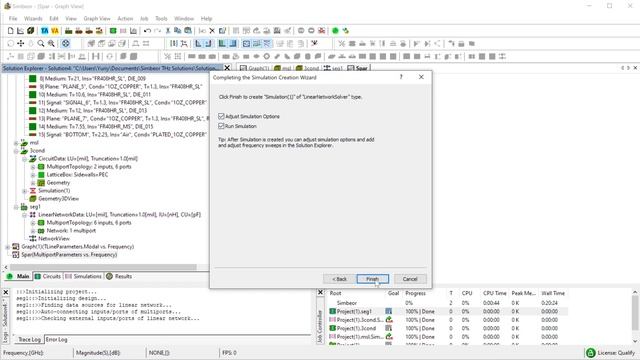This screenshot has width=640, height=360.
Task: Open the Graph View menu
Action: pyautogui.click(x=97, y=18)
